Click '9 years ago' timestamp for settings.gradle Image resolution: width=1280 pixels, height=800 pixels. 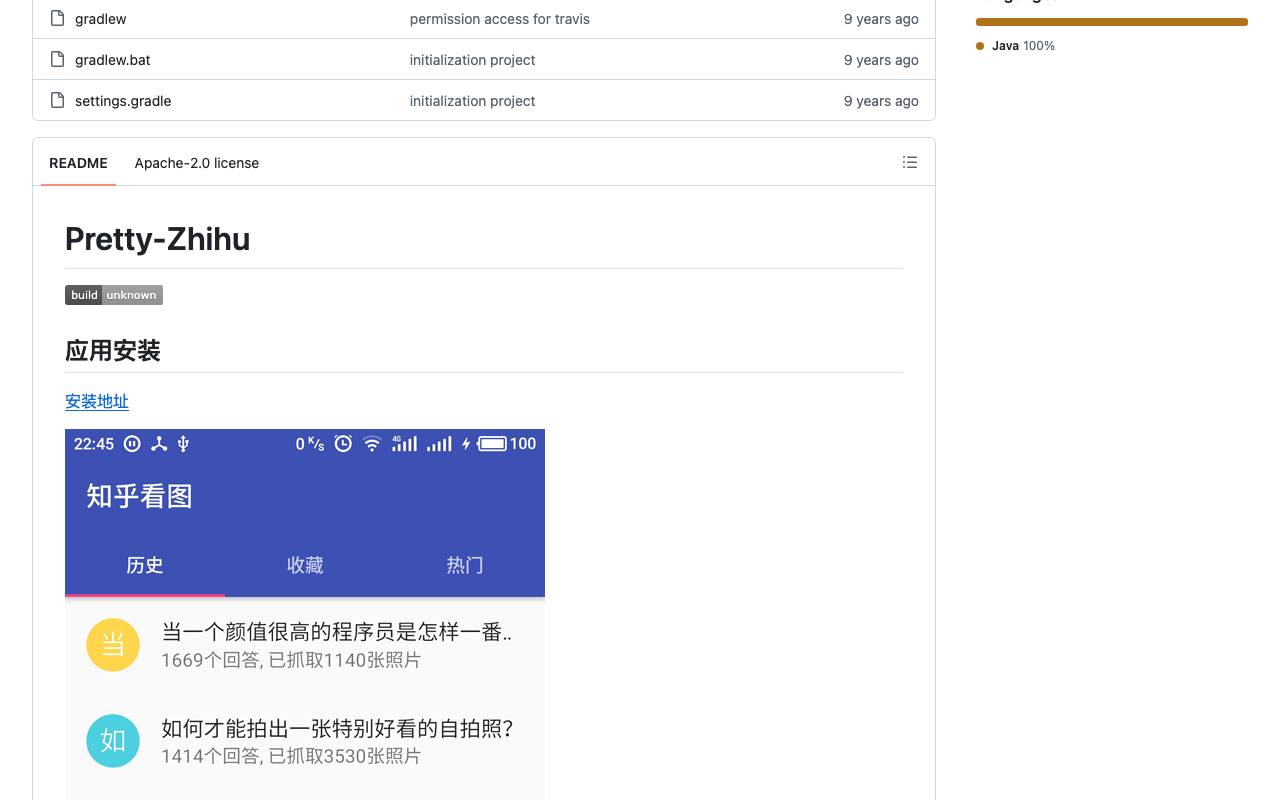coord(881,101)
